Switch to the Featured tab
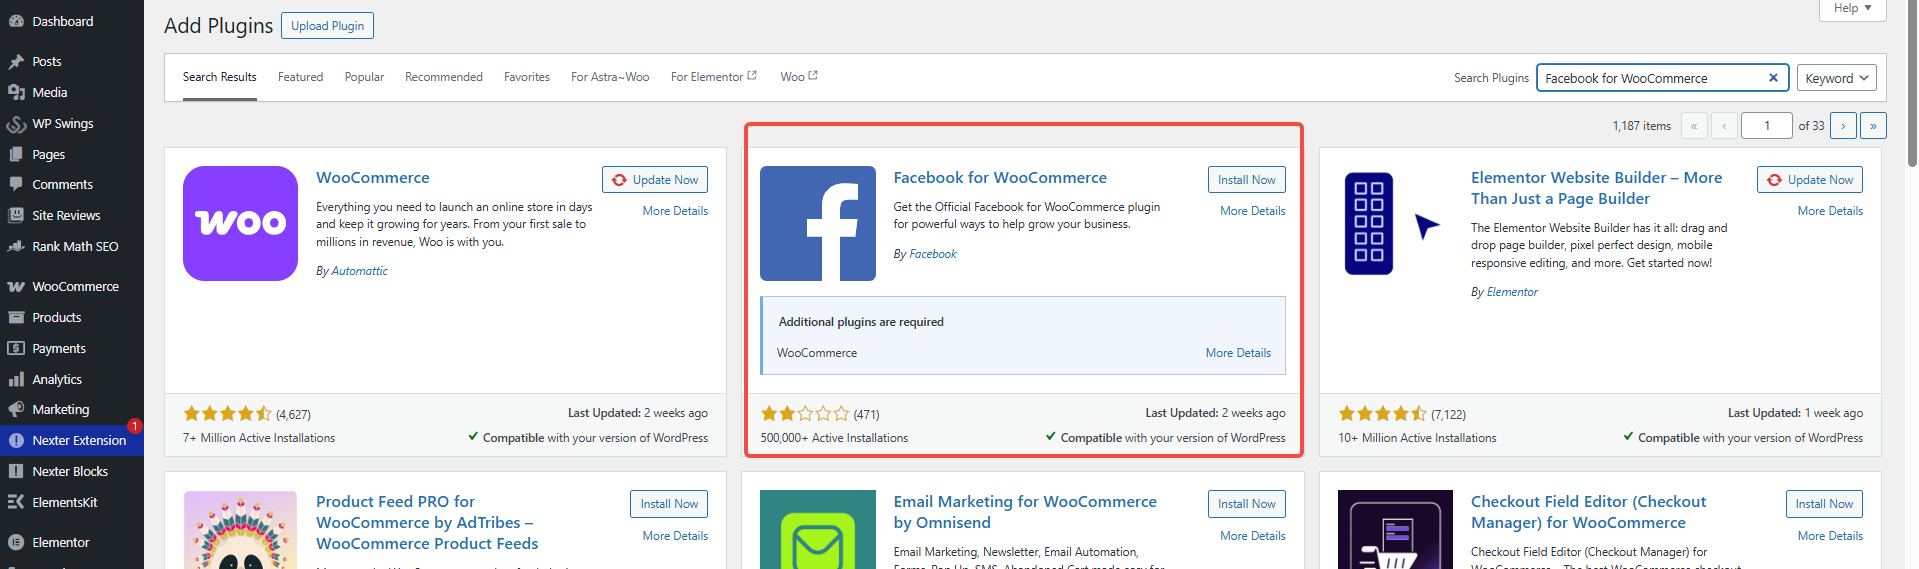Viewport: 1919px width, 569px height. tap(300, 77)
